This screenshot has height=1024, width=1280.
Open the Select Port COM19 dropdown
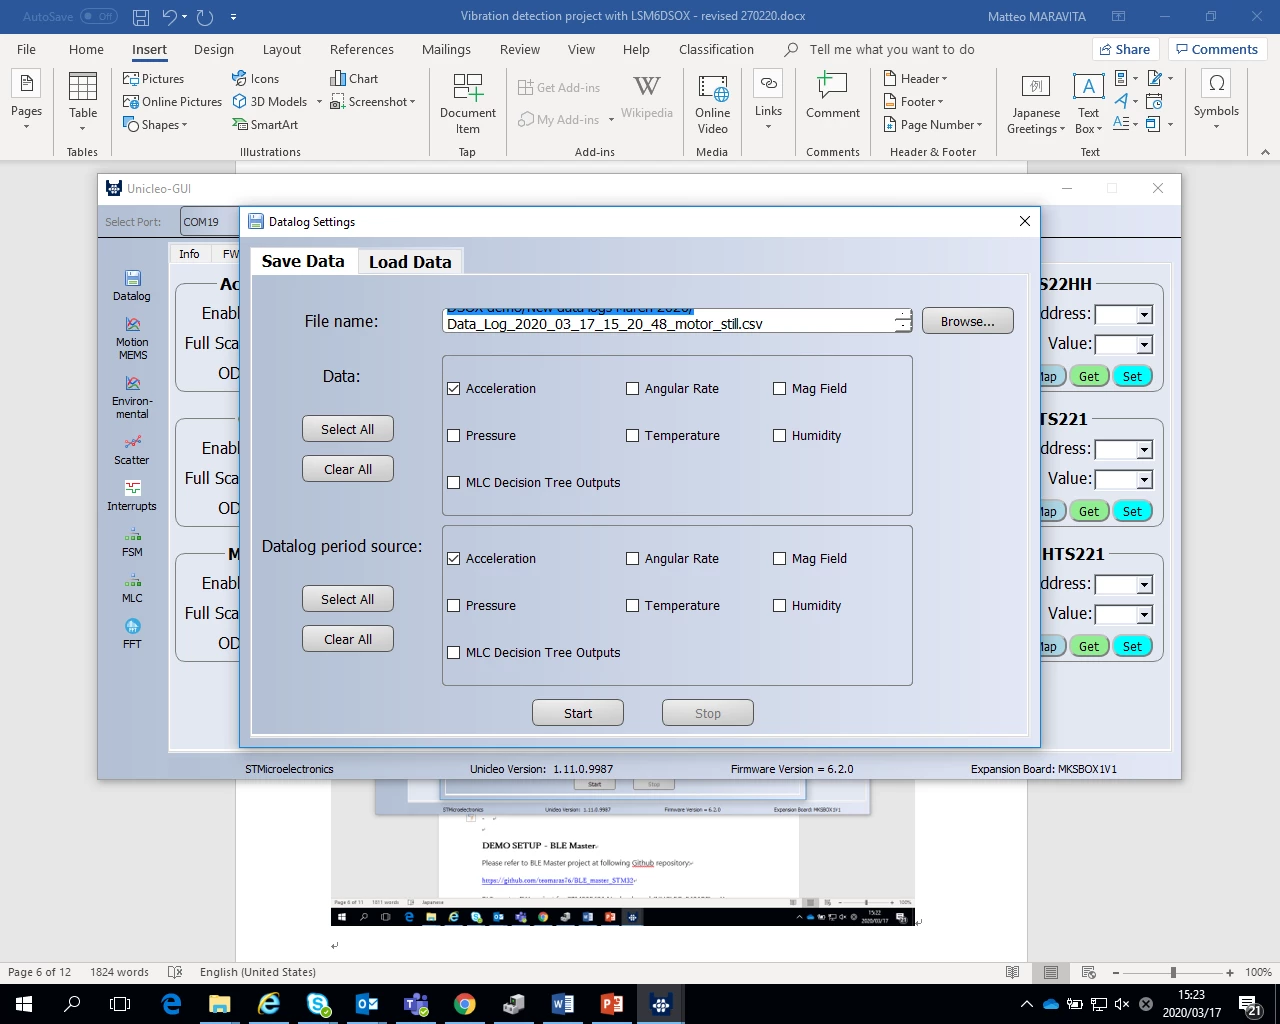(x=209, y=221)
